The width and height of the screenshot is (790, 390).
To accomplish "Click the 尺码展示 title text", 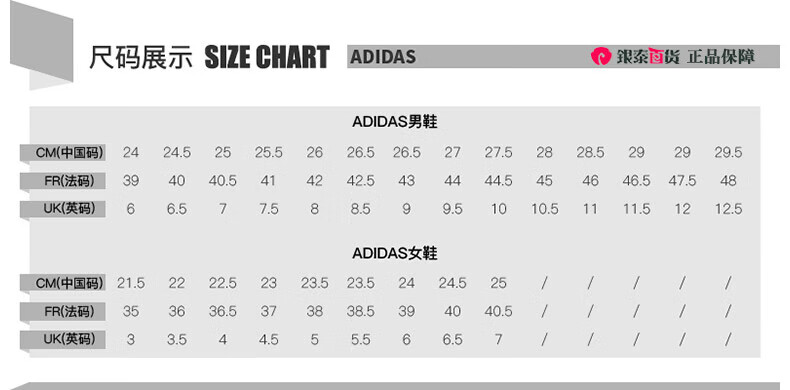I will point(141,57).
